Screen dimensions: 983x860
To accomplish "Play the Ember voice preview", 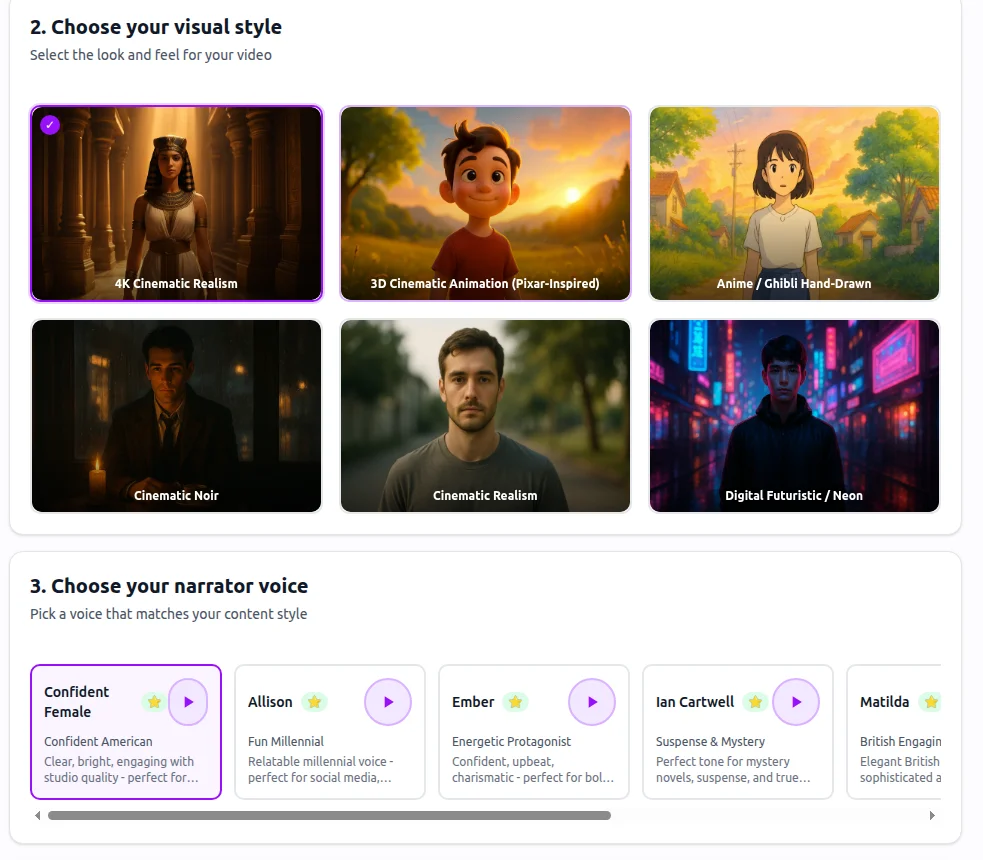I will tap(592, 702).
